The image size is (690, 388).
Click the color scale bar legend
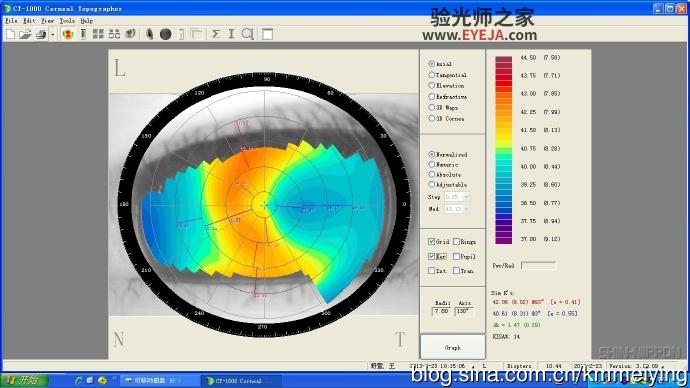click(503, 150)
